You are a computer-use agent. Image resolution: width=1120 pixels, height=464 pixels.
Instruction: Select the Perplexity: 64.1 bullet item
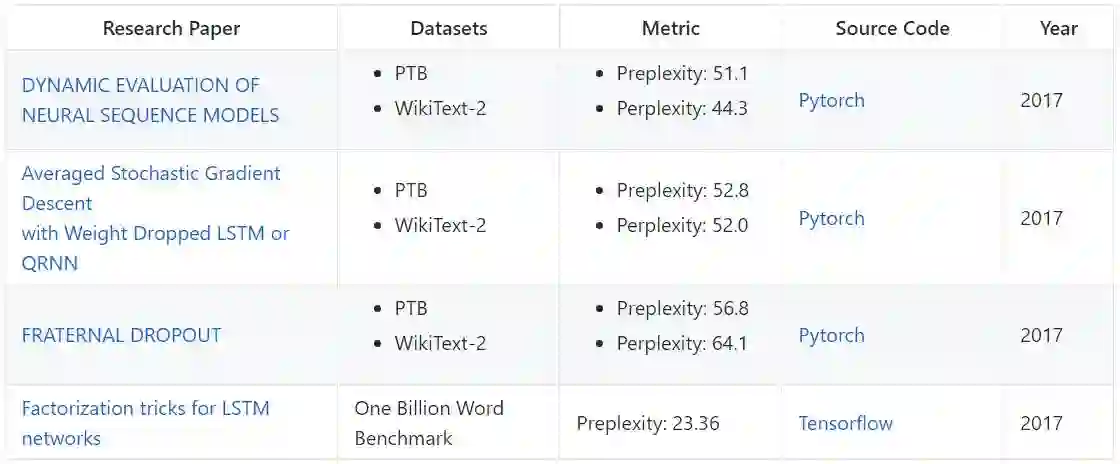pyautogui.click(x=682, y=343)
